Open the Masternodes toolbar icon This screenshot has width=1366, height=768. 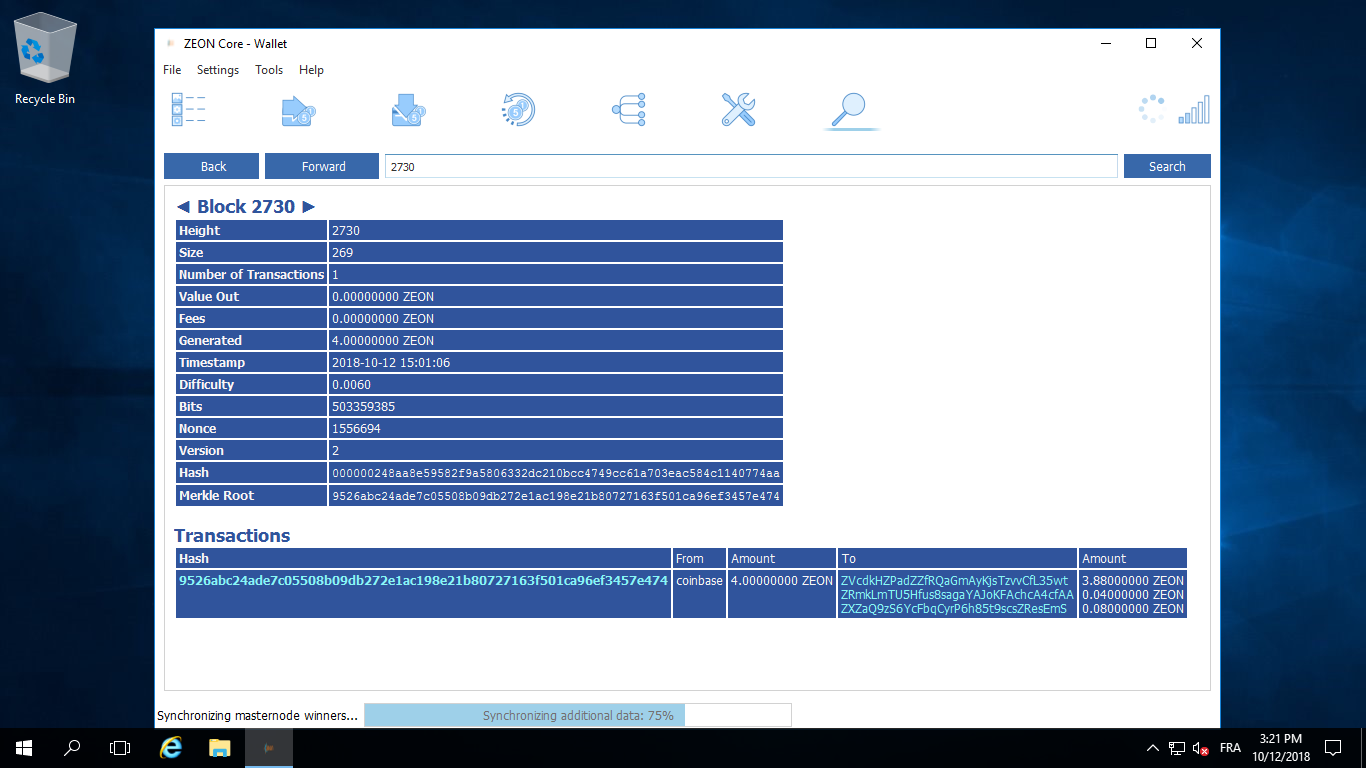[x=628, y=109]
